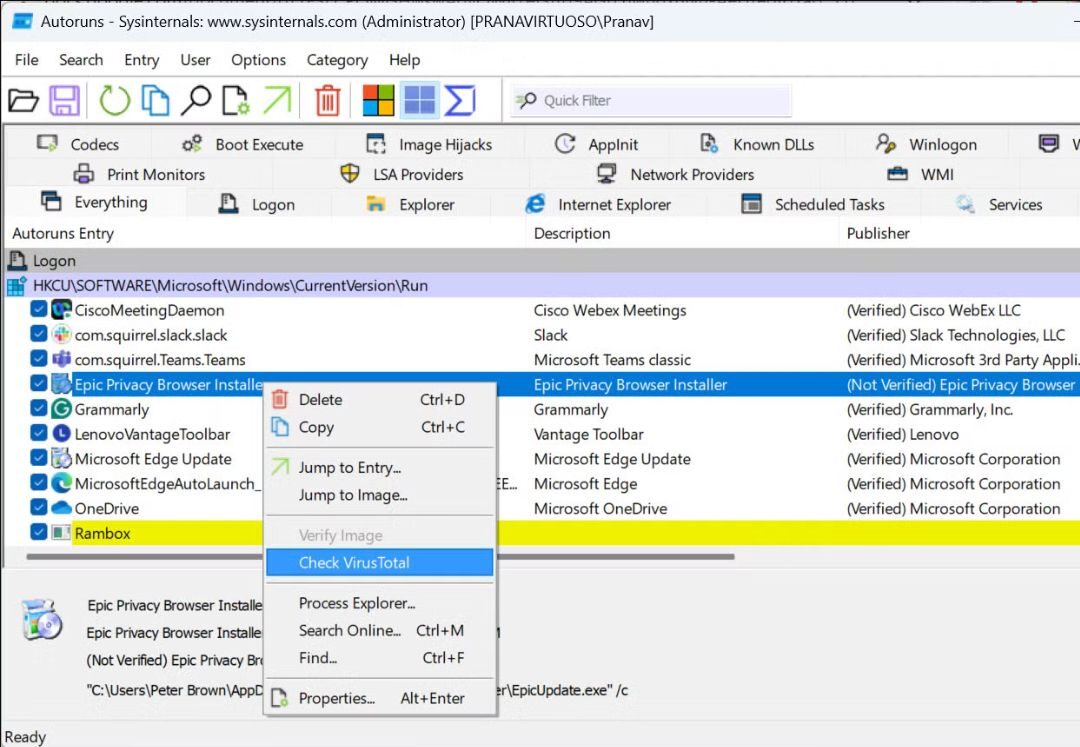Click the Find magnifier toolbar icon
The width and height of the screenshot is (1080, 747).
pyautogui.click(x=196, y=100)
